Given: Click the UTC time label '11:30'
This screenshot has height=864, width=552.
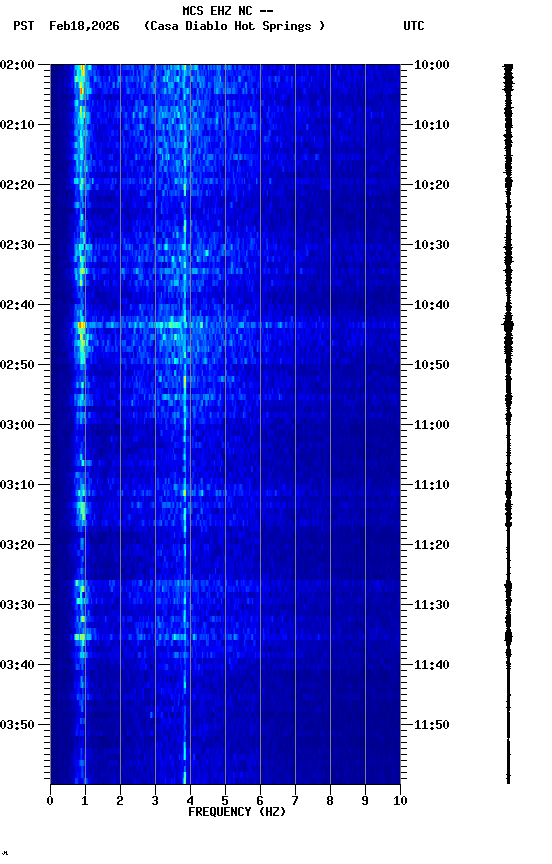Looking at the screenshot, I should click(432, 605).
